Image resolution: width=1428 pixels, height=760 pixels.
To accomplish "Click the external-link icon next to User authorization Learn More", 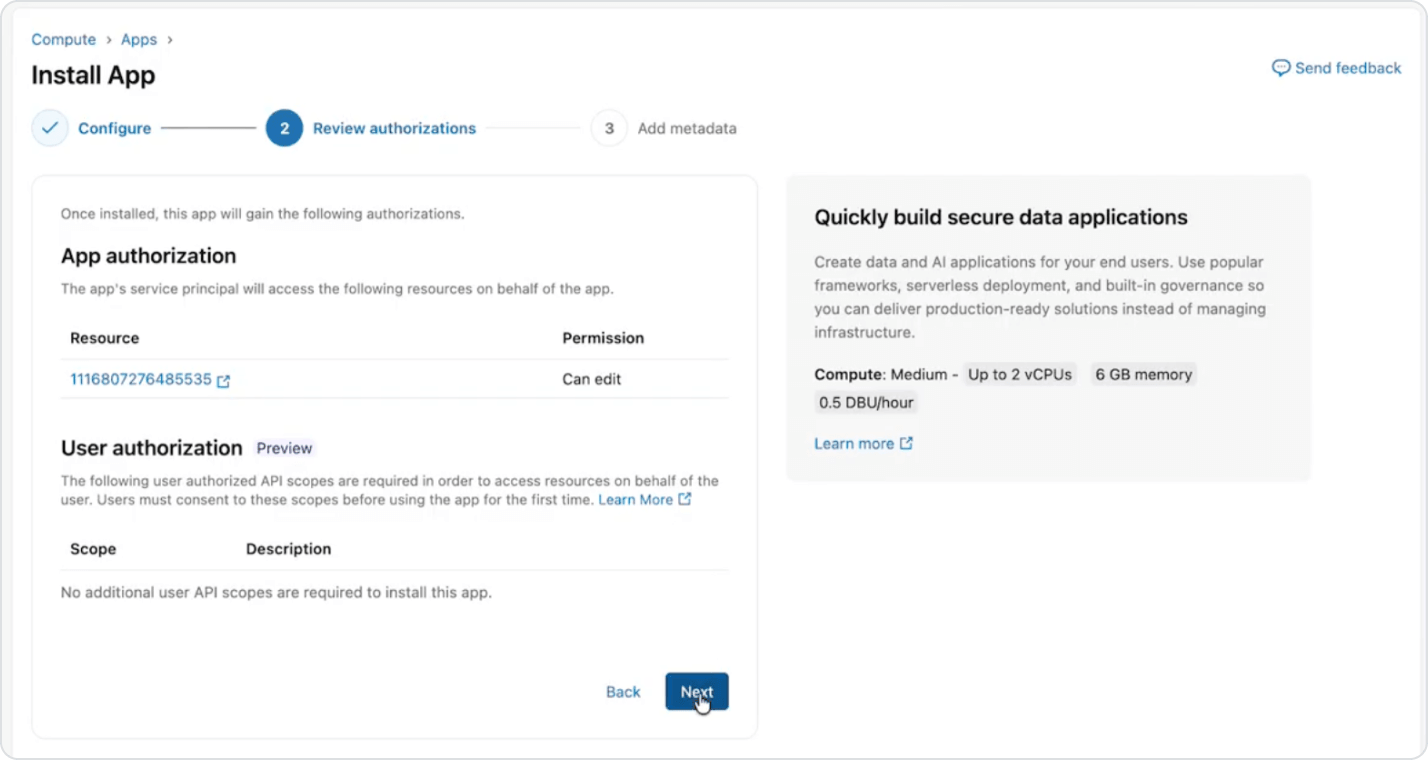I will (x=686, y=500).
